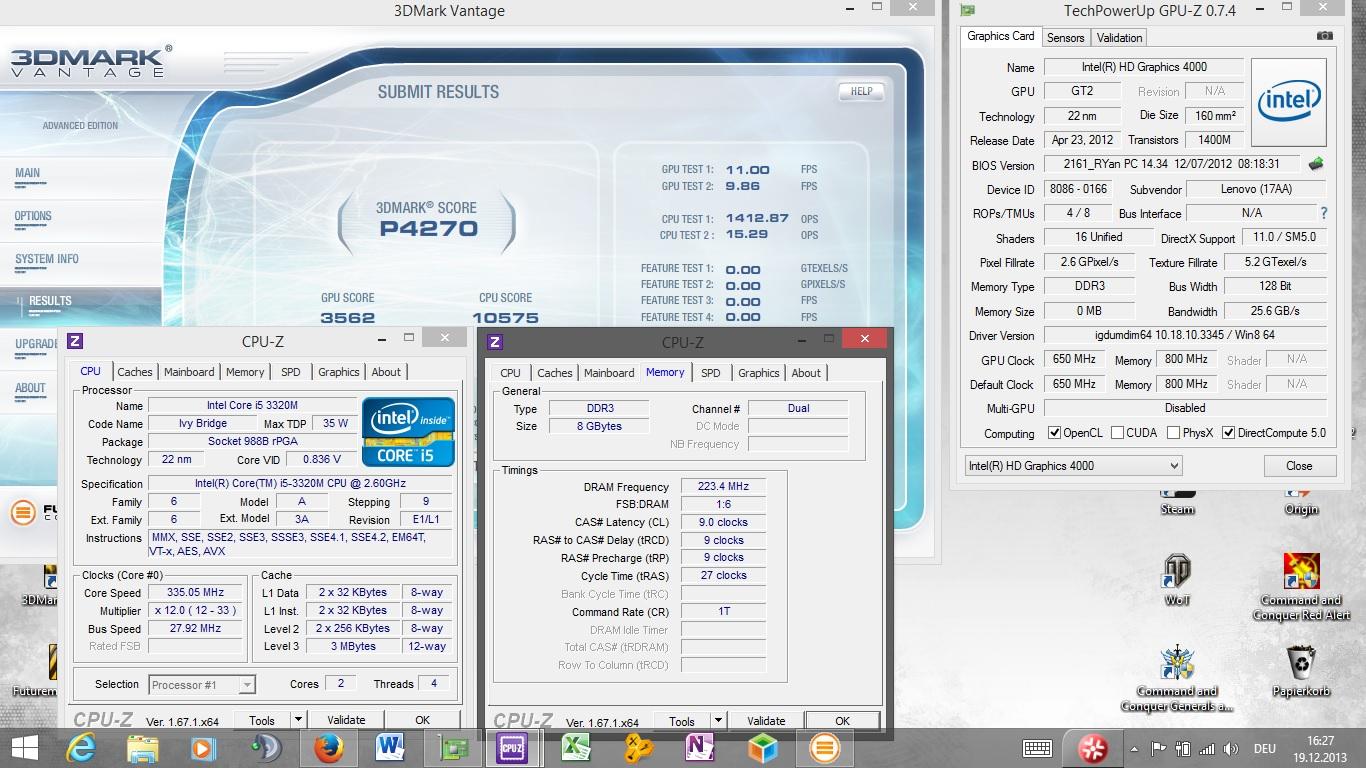Select Graphics Card tab in GPU-Z
Viewport: 1366px width, 768px height.
1001,36
